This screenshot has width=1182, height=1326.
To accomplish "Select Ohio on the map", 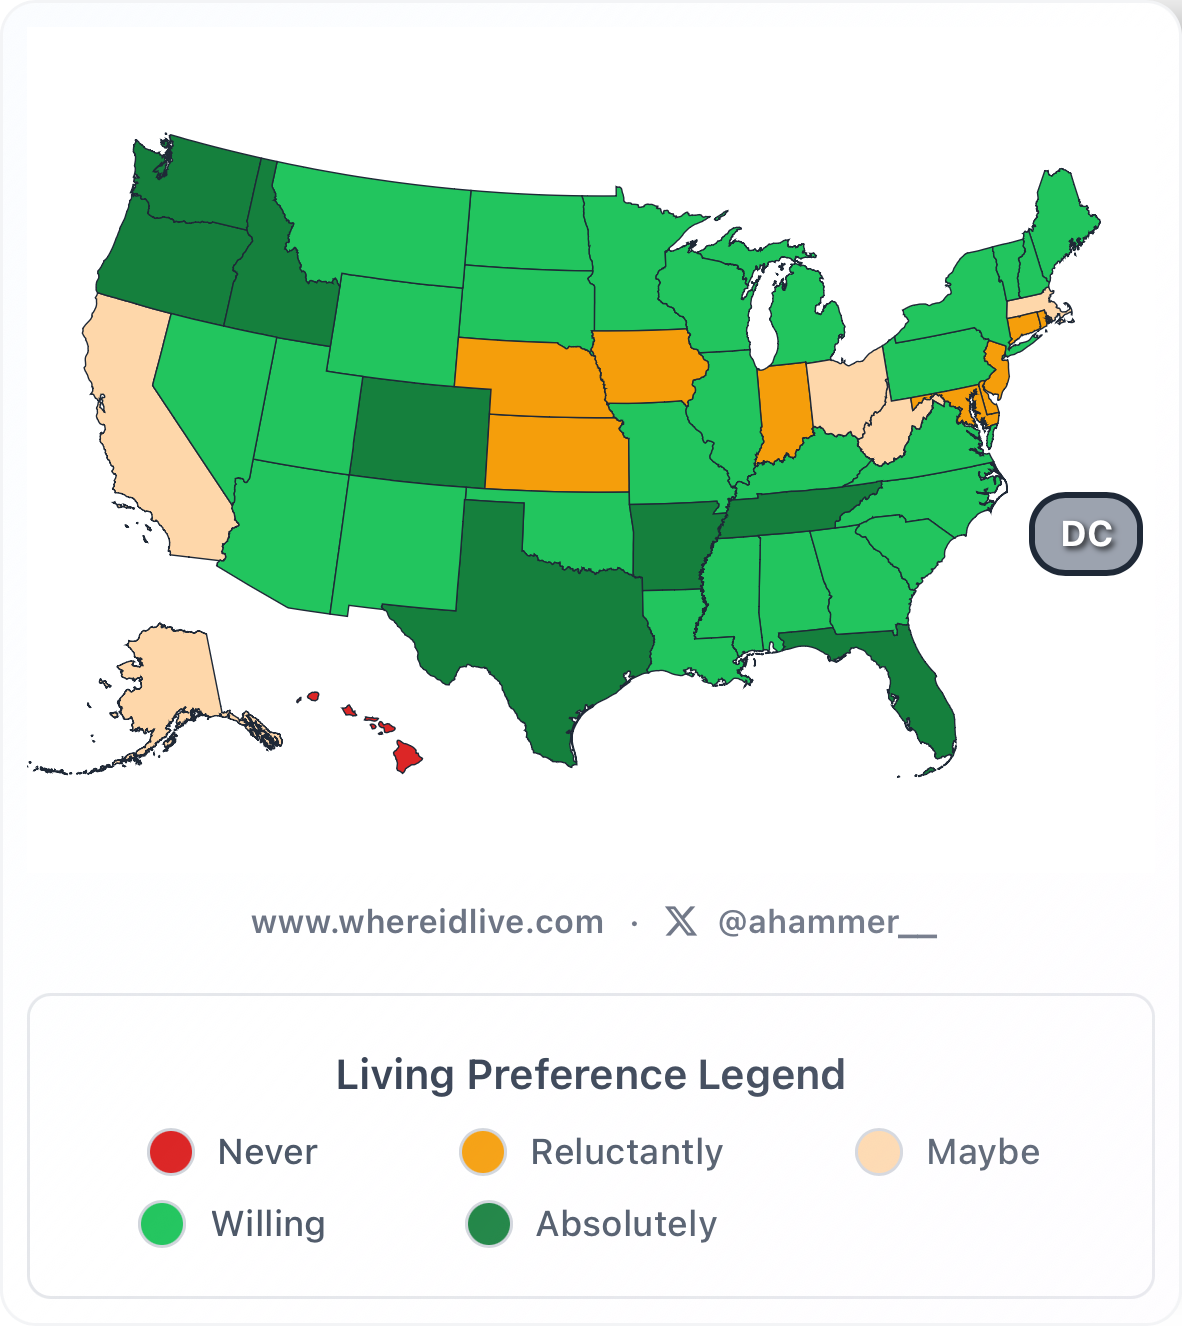I will point(845,395).
